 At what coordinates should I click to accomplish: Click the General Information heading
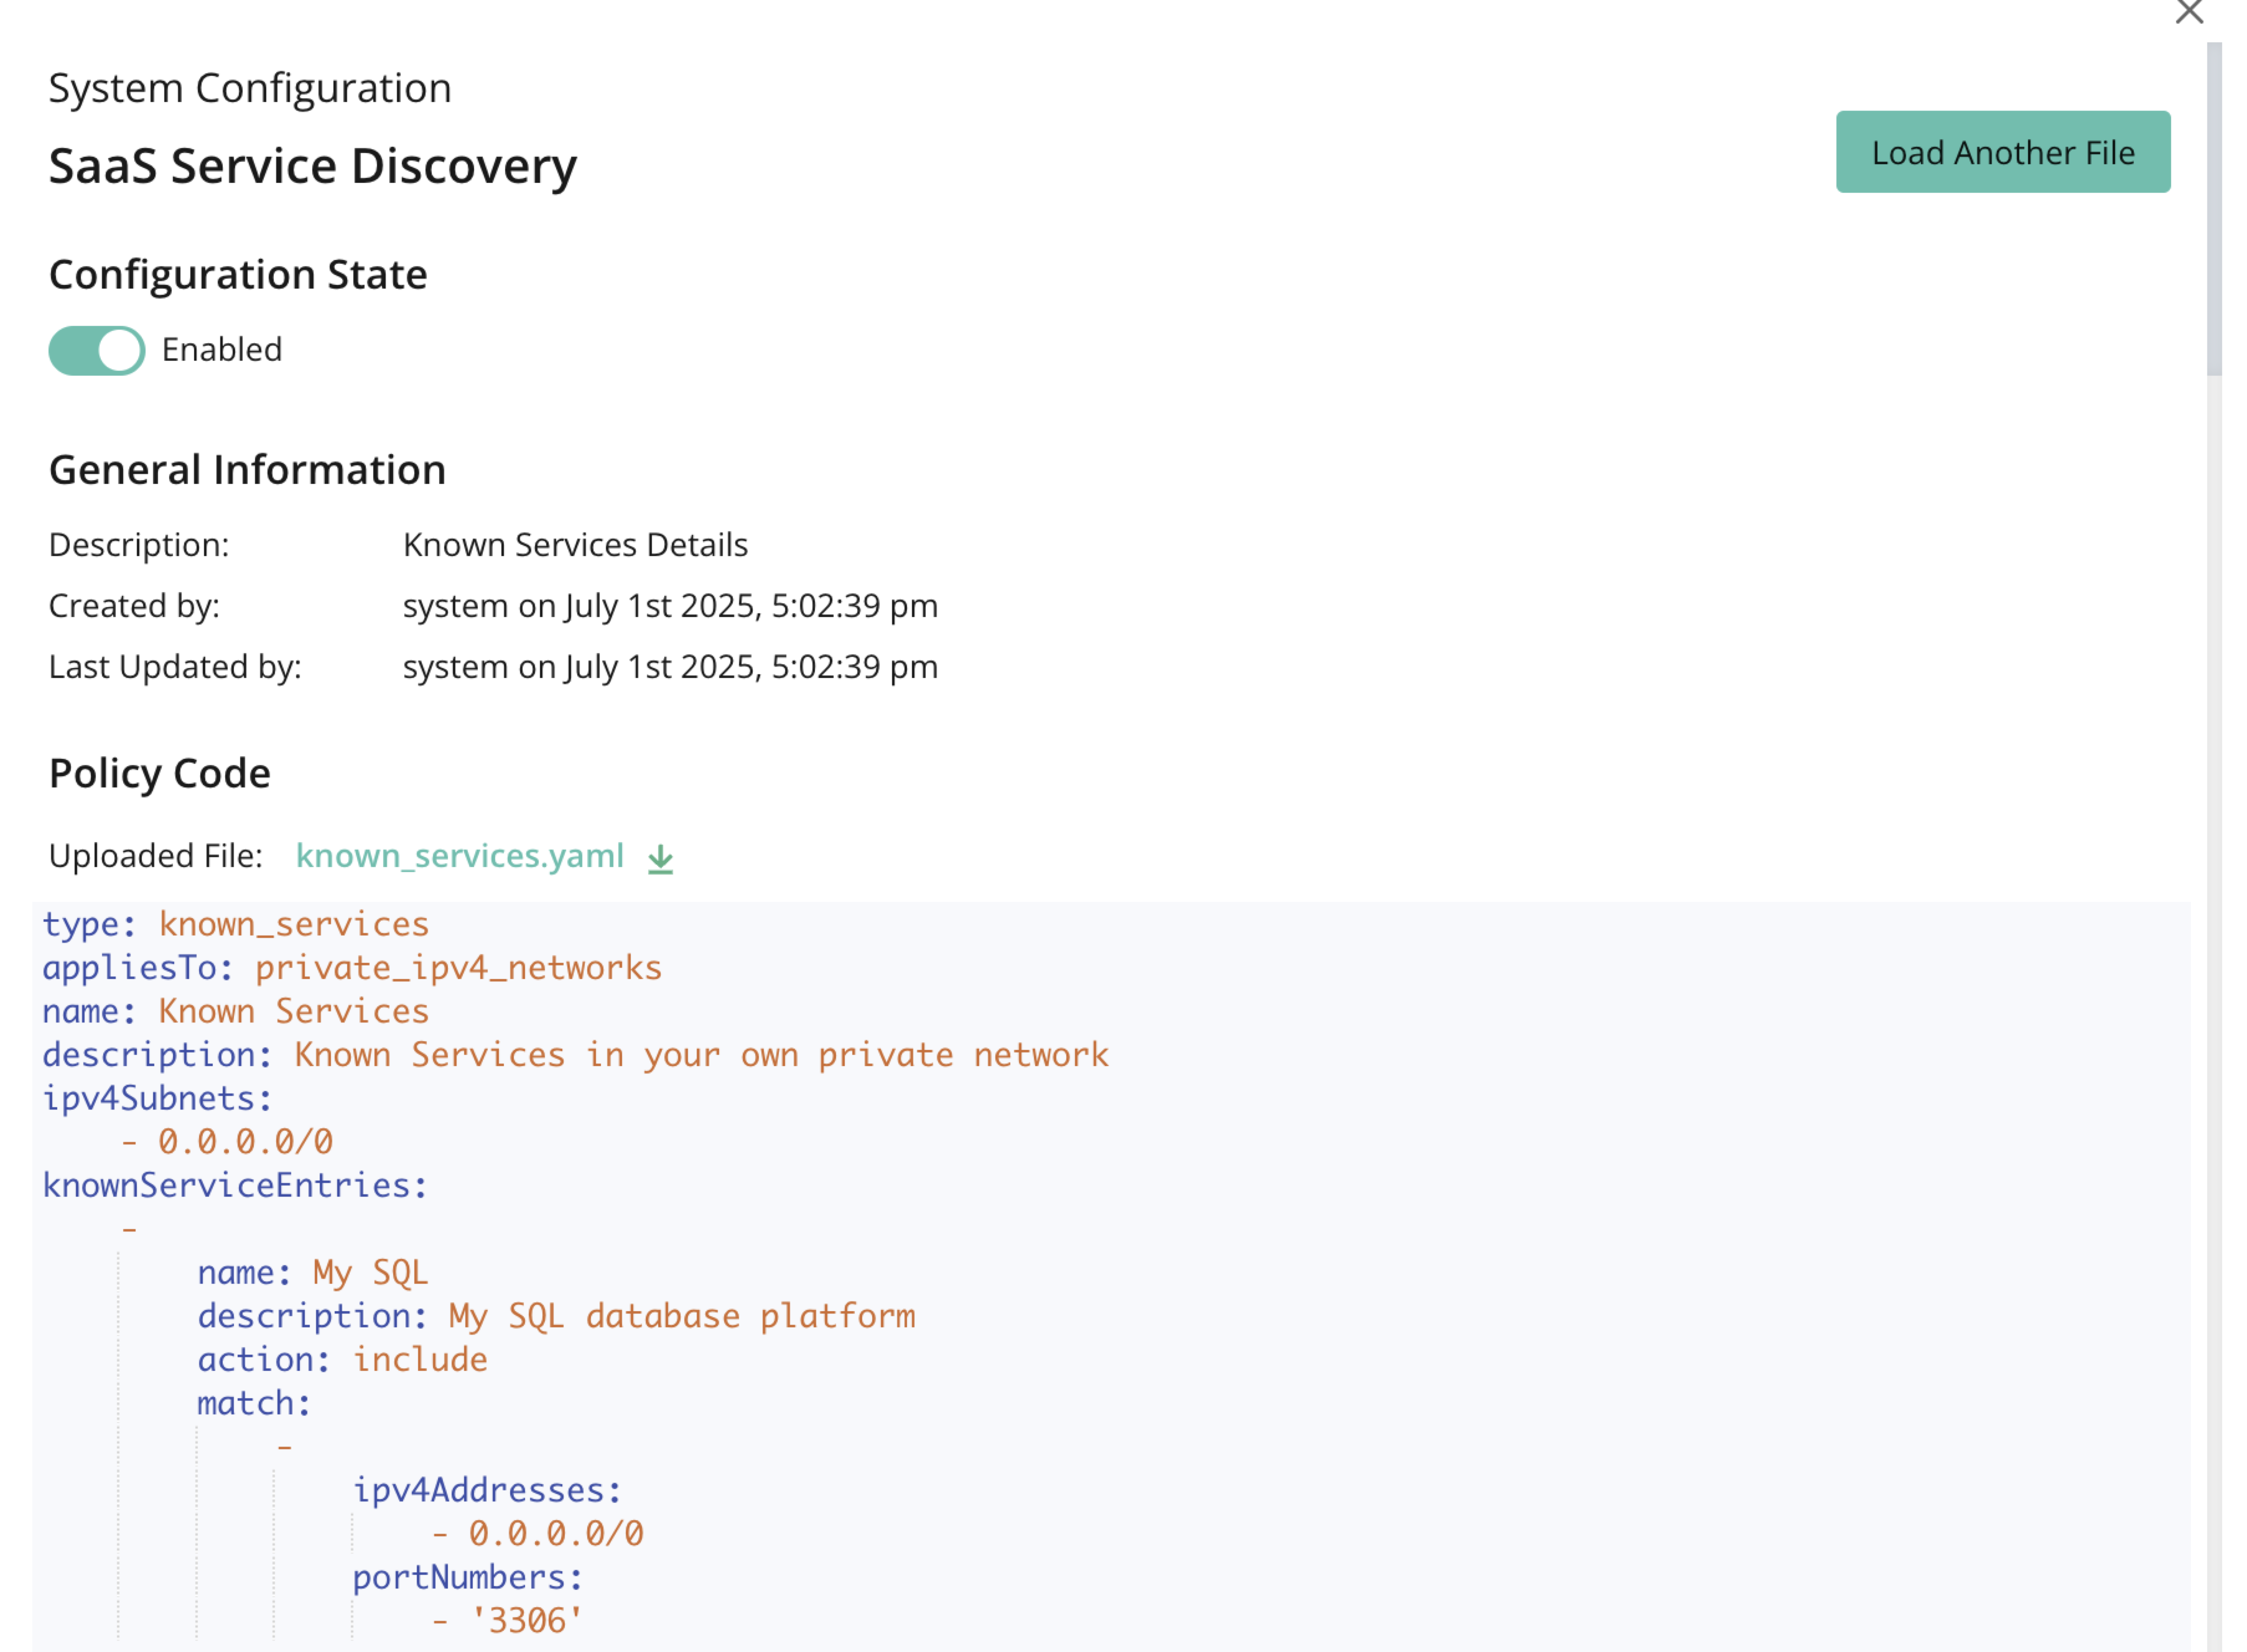(x=247, y=470)
